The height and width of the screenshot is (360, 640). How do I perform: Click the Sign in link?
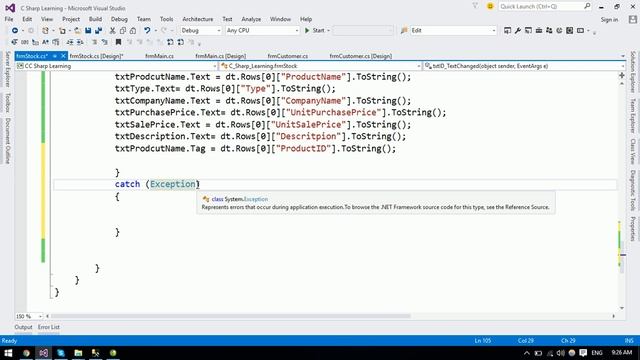(x=609, y=20)
